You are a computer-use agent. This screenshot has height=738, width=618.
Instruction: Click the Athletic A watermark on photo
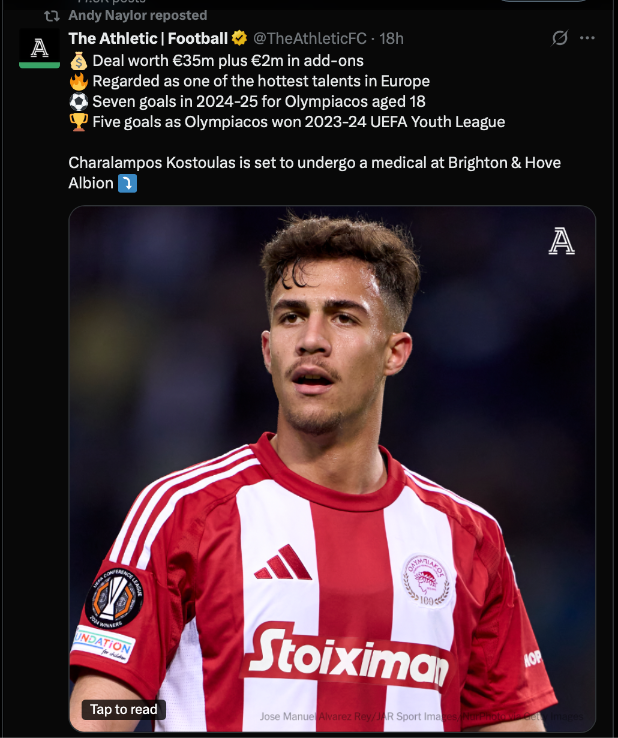[x=562, y=241]
